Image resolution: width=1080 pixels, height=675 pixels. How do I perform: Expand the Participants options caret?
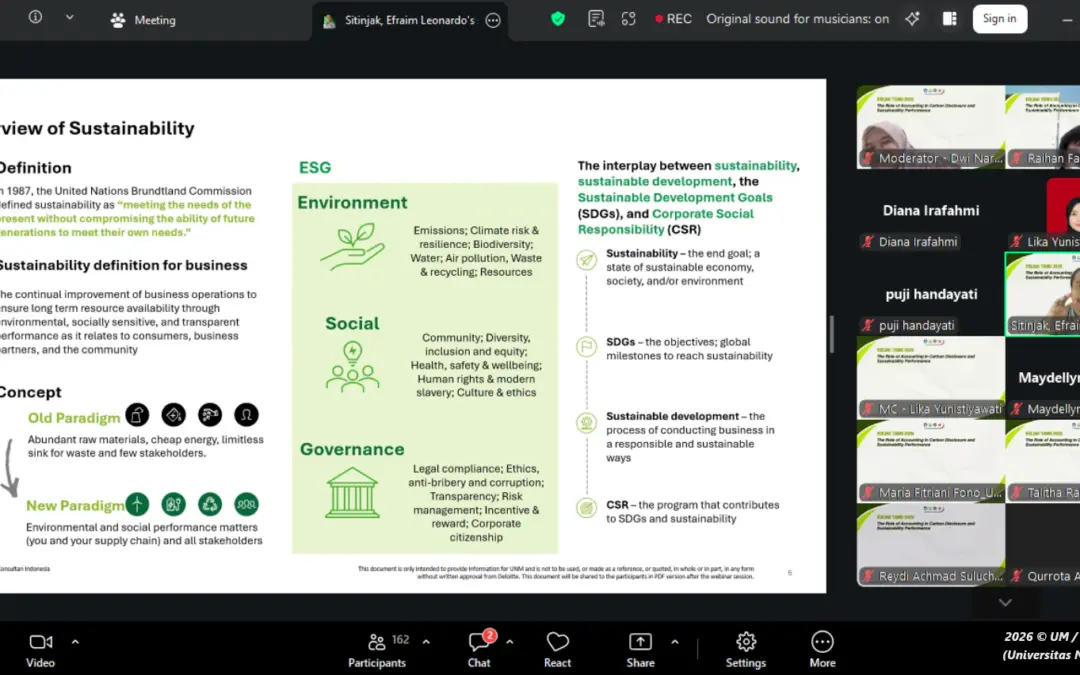[426, 642]
